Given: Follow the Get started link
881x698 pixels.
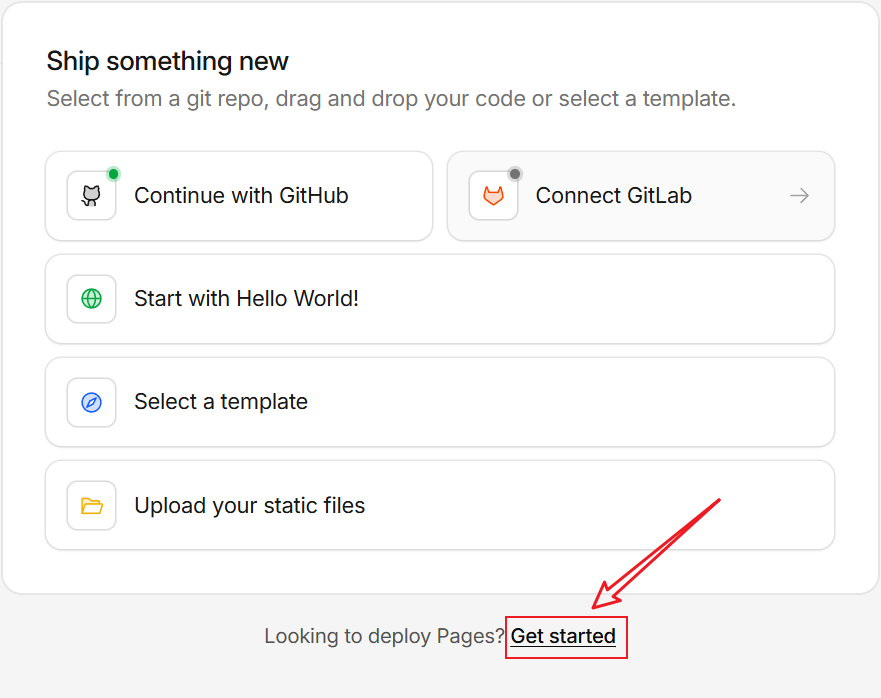Looking at the screenshot, I should coord(563,637).
